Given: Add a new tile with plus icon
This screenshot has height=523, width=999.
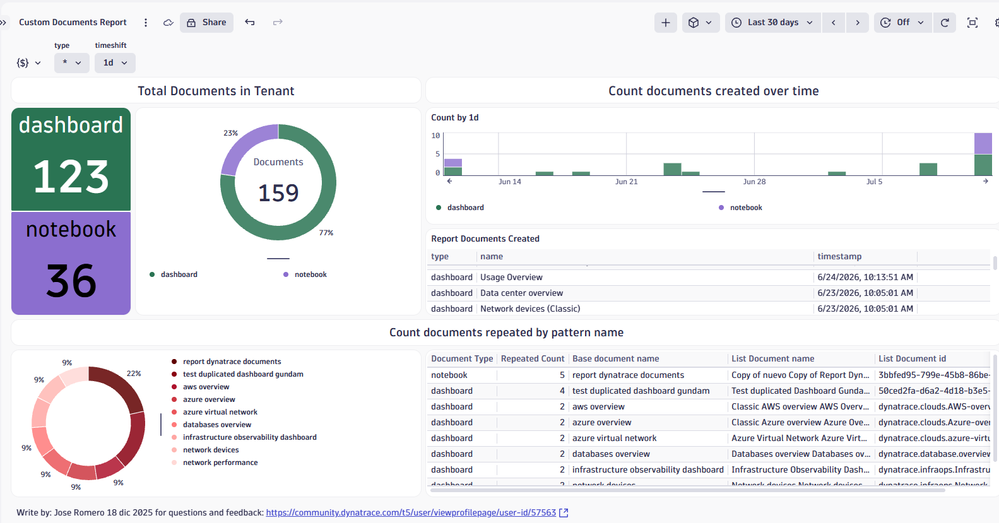Looking at the screenshot, I should point(665,22).
